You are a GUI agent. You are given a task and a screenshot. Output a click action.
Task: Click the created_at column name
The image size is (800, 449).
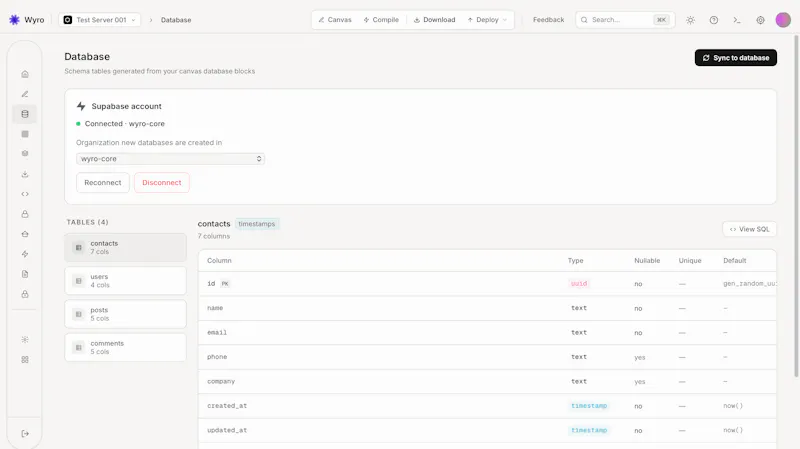click(227, 406)
